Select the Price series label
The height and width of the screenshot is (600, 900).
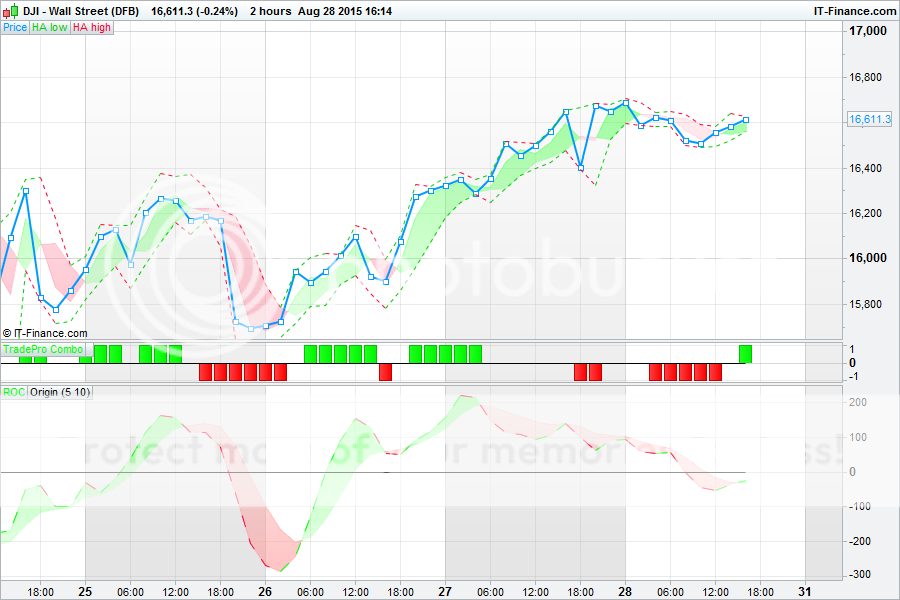(15, 27)
